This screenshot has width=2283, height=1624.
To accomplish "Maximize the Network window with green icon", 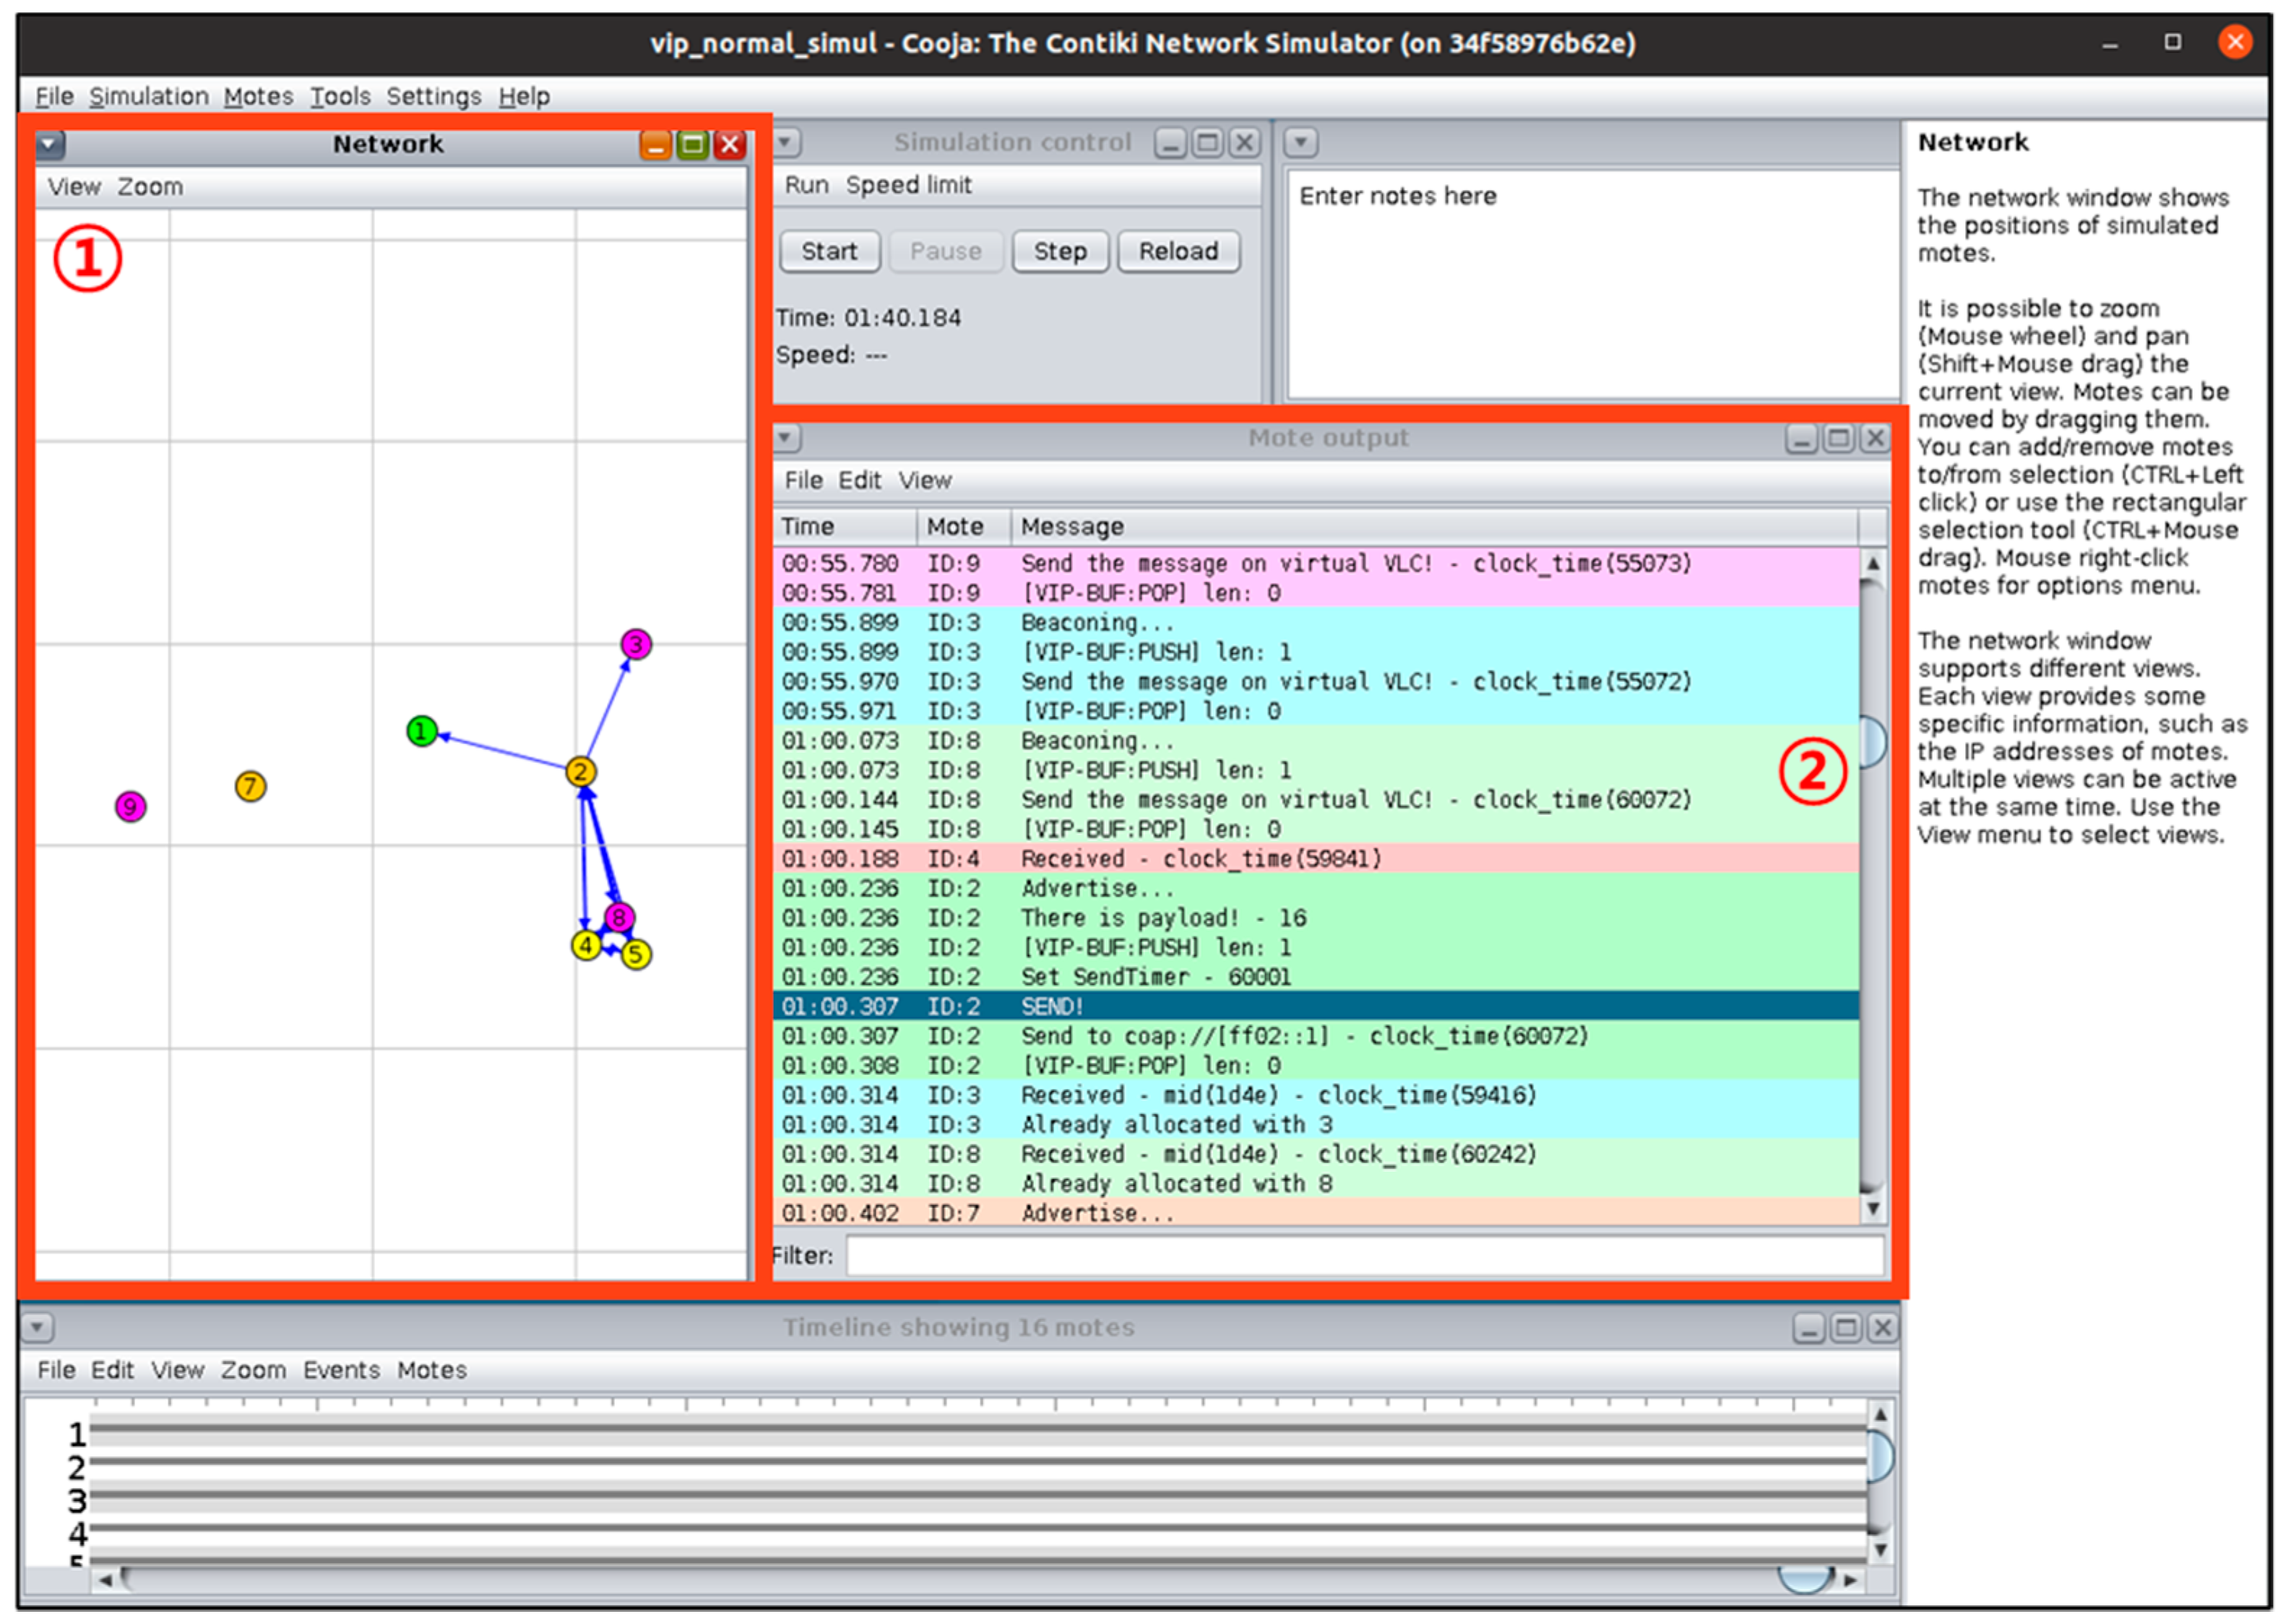I will point(693,145).
